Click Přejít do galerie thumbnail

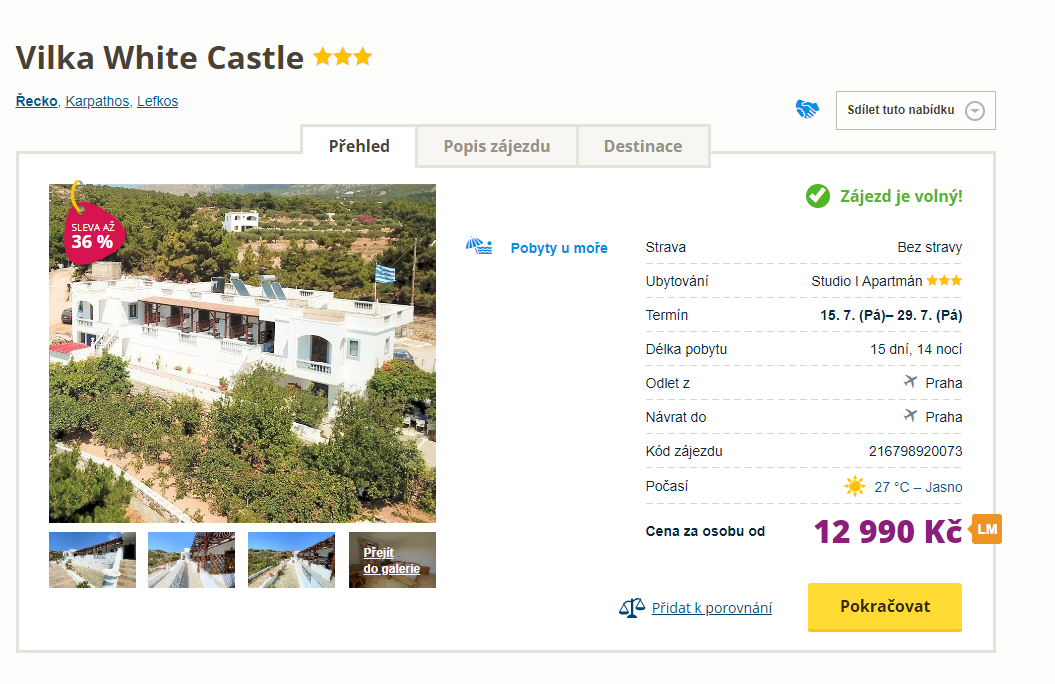coord(392,560)
